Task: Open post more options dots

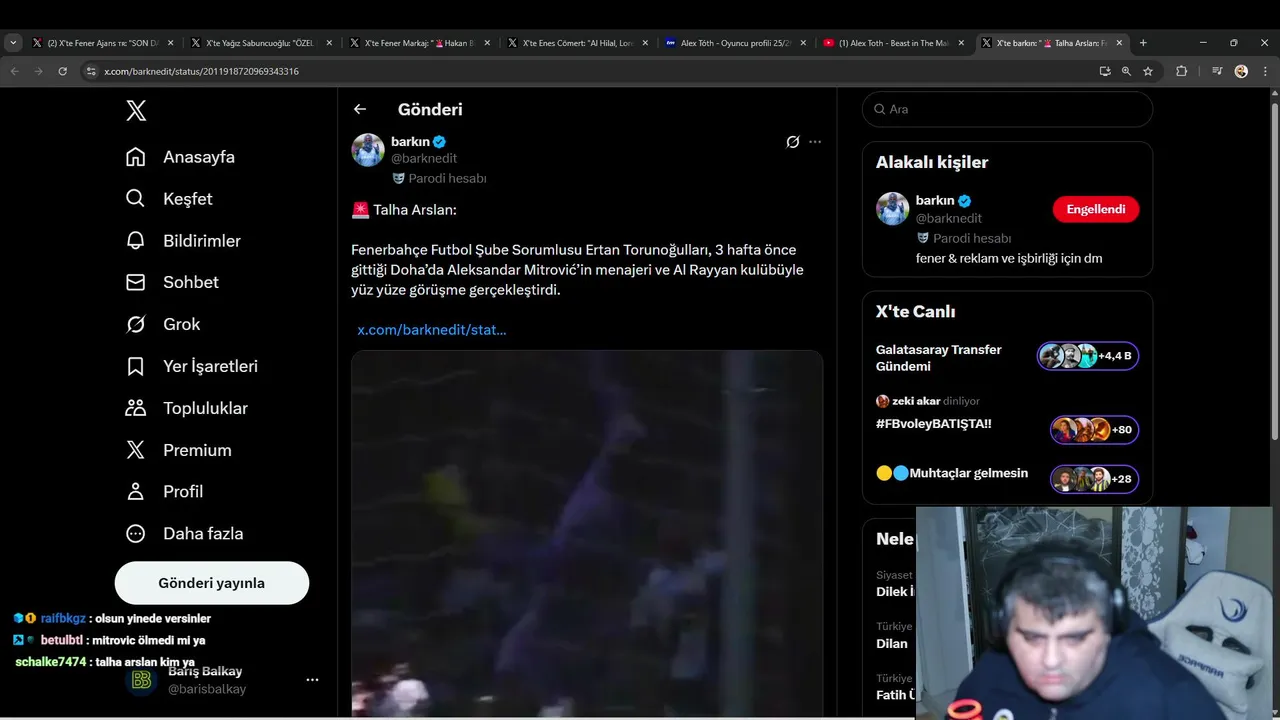Action: tap(815, 142)
